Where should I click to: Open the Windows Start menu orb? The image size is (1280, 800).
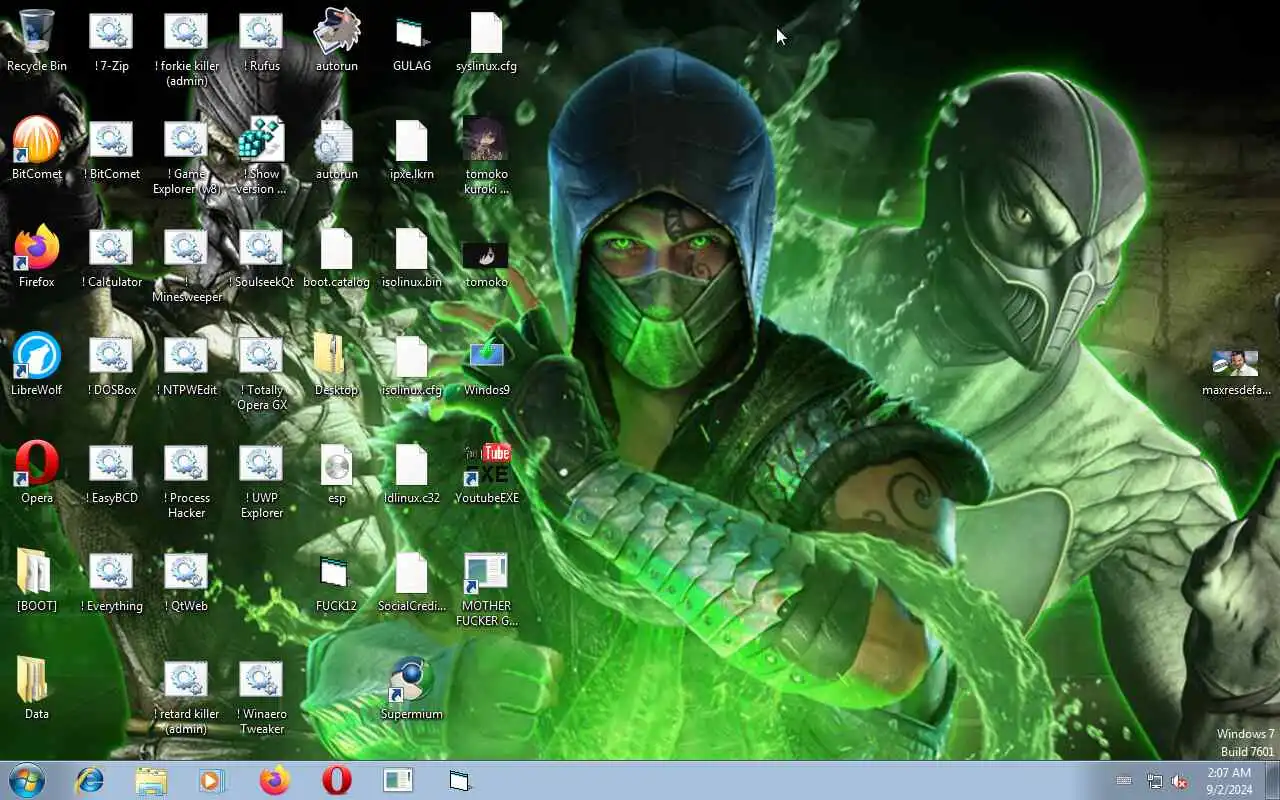coord(26,780)
